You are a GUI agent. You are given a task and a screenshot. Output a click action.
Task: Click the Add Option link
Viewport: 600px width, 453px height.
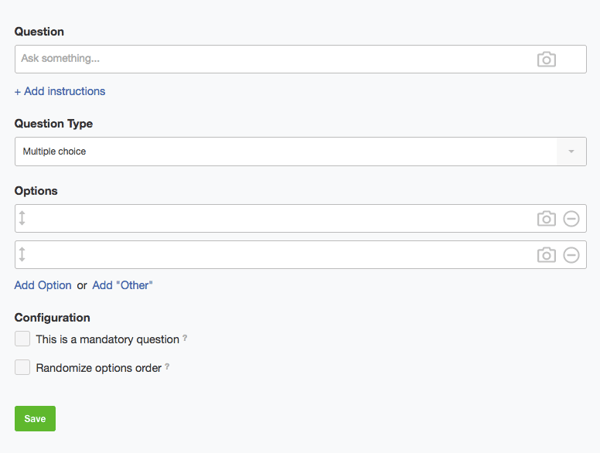(x=43, y=285)
